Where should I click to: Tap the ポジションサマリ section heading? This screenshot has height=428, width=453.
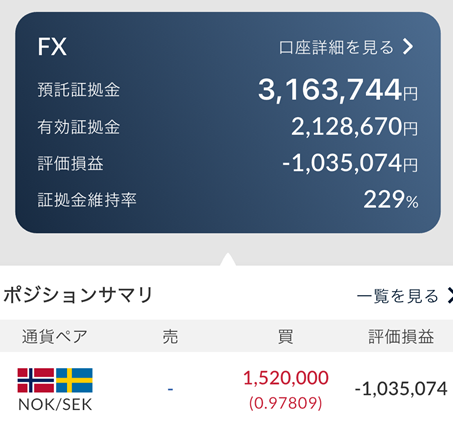(78, 295)
